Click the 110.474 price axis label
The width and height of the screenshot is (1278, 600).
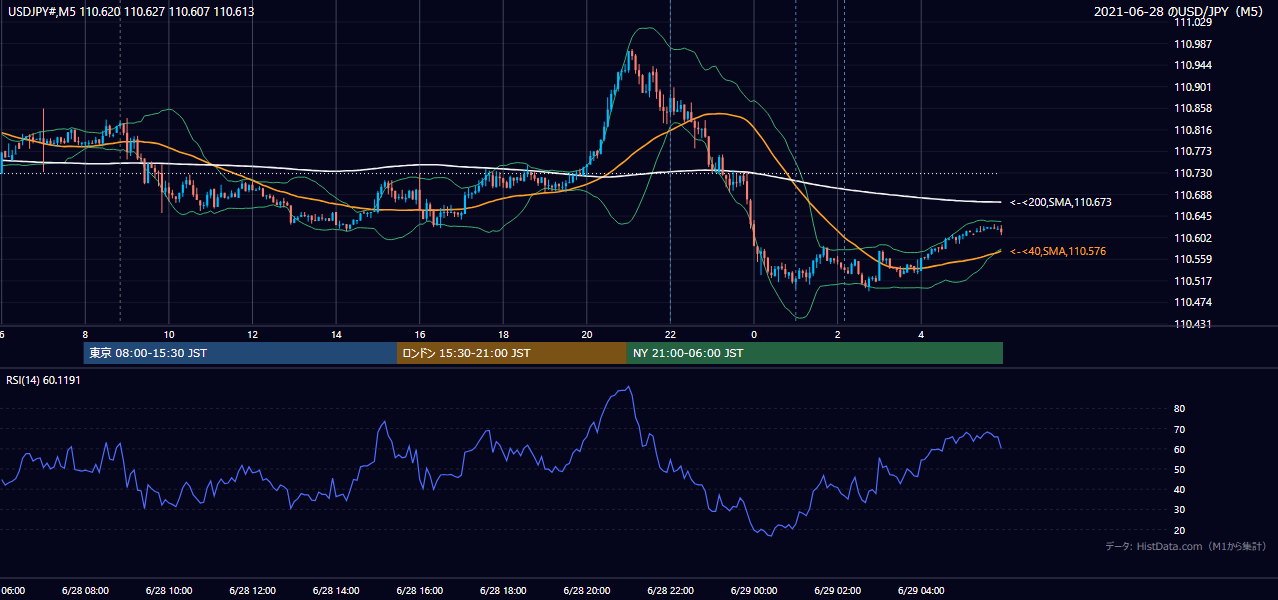click(x=1192, y=302)
